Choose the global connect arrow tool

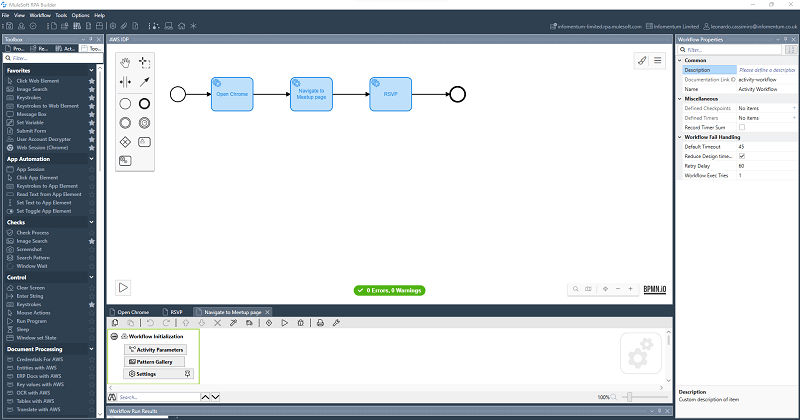coord(145,82)
